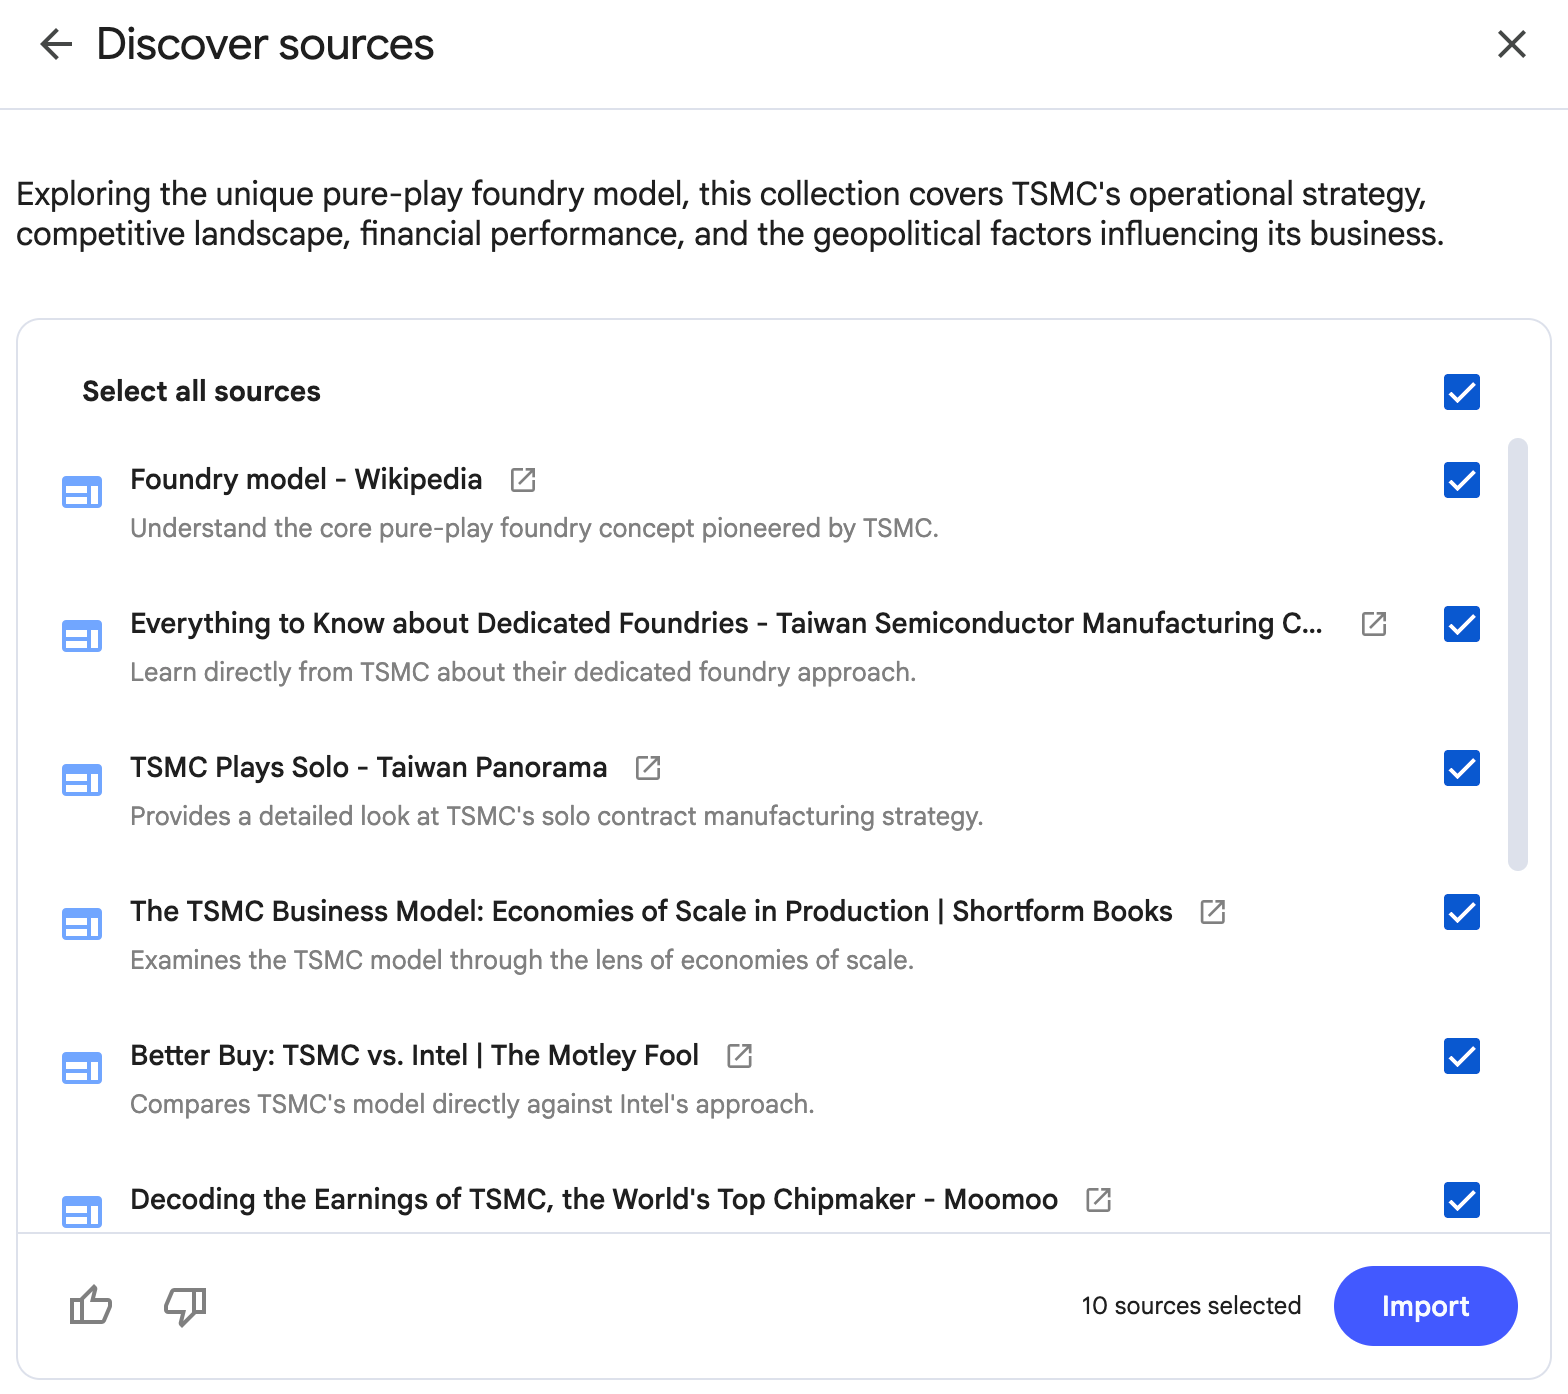Open external link icon for Shortform Books source
Image resolution: width=1568 pixels, height=1394 pixels.
click(x=1213, y=912)
